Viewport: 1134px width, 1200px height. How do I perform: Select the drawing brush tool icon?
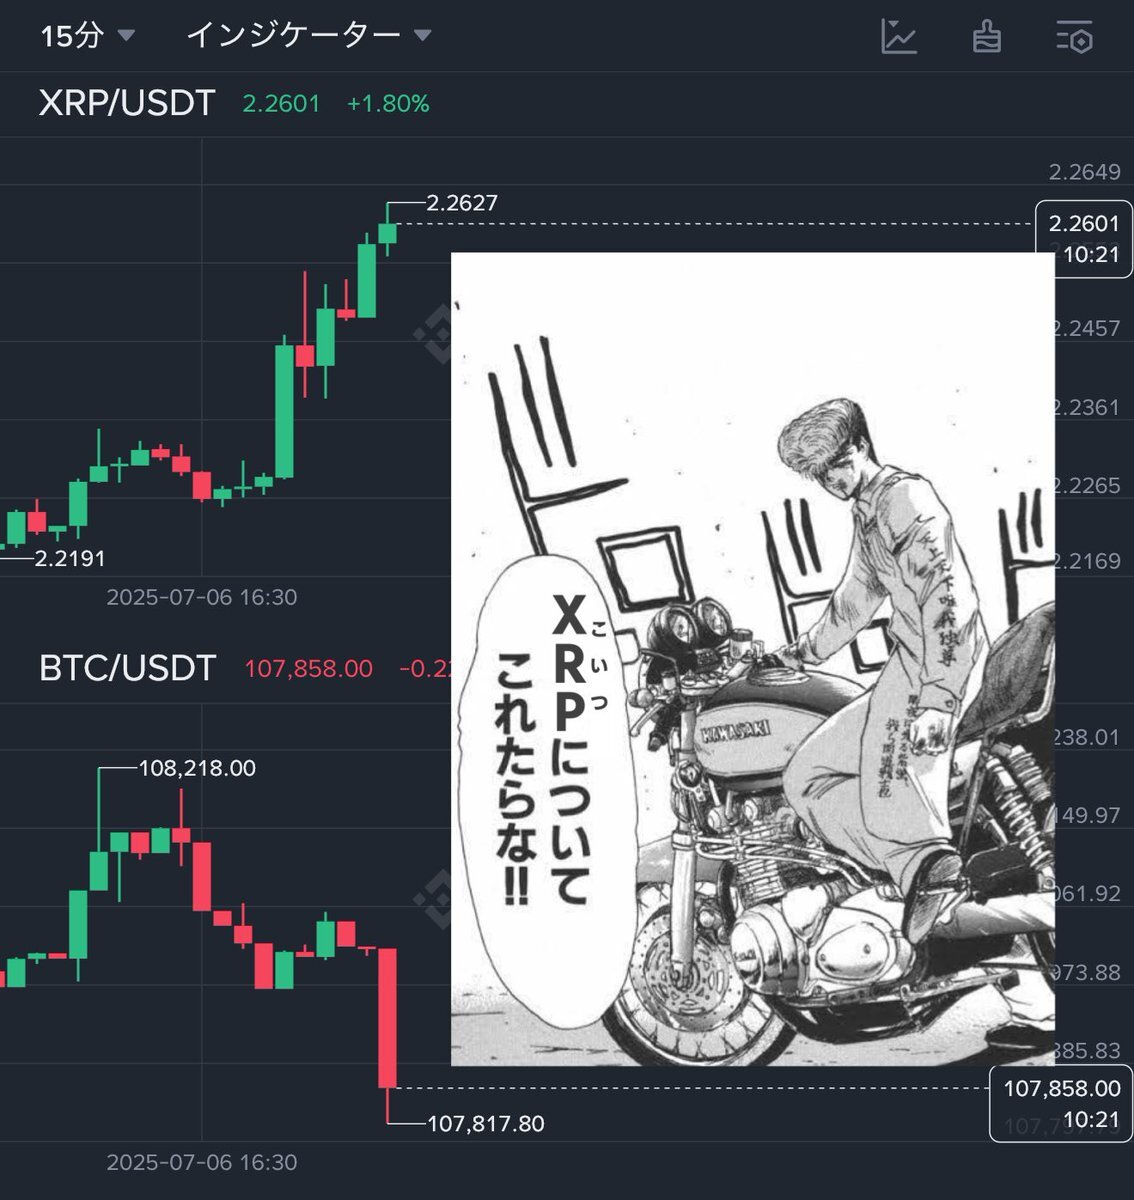(987, 37)
